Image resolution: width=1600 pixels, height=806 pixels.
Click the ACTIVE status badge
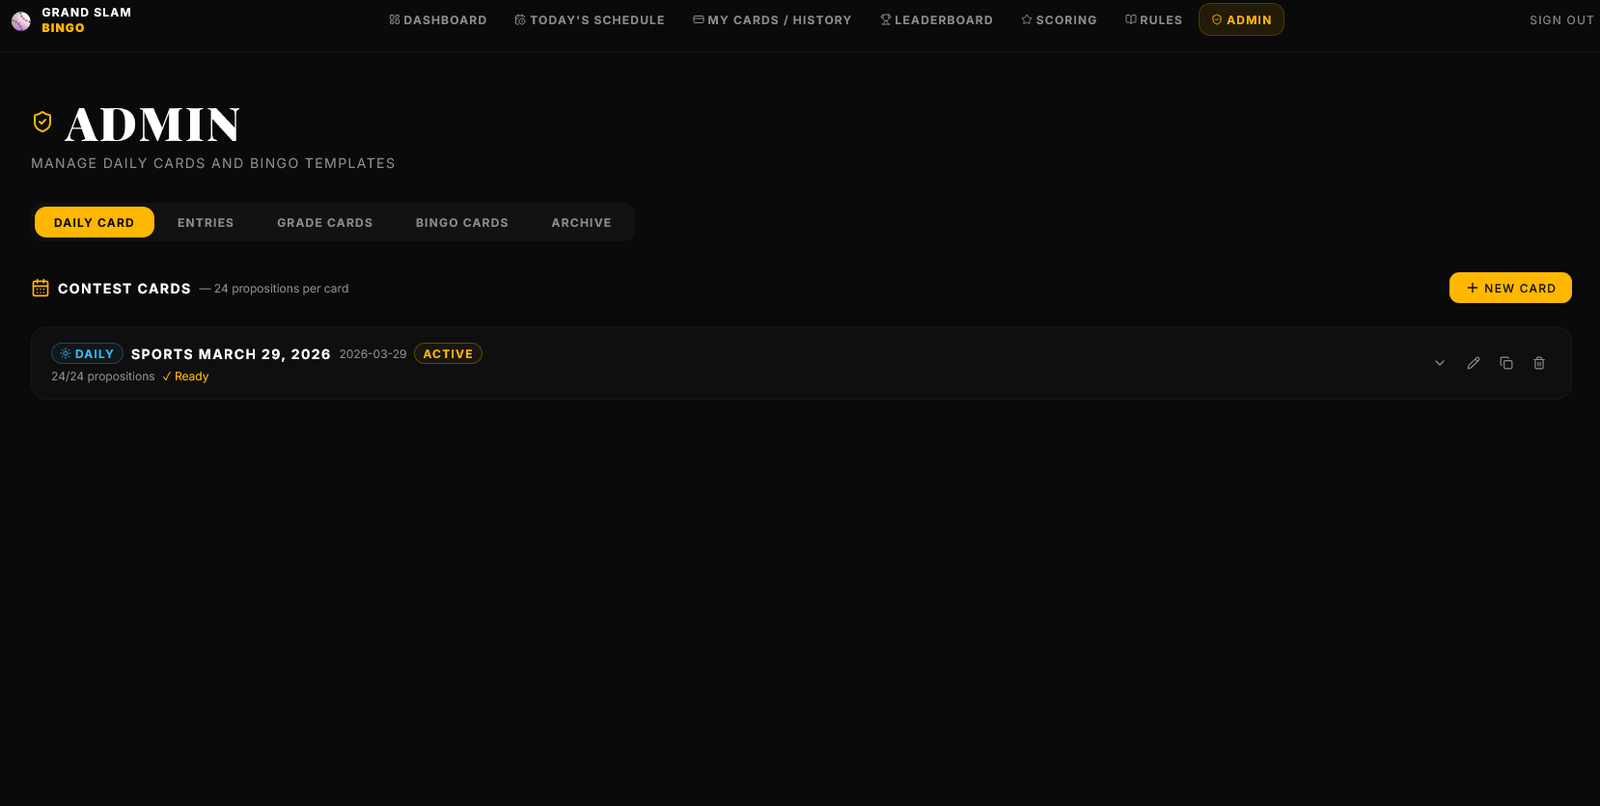(447, 354)
